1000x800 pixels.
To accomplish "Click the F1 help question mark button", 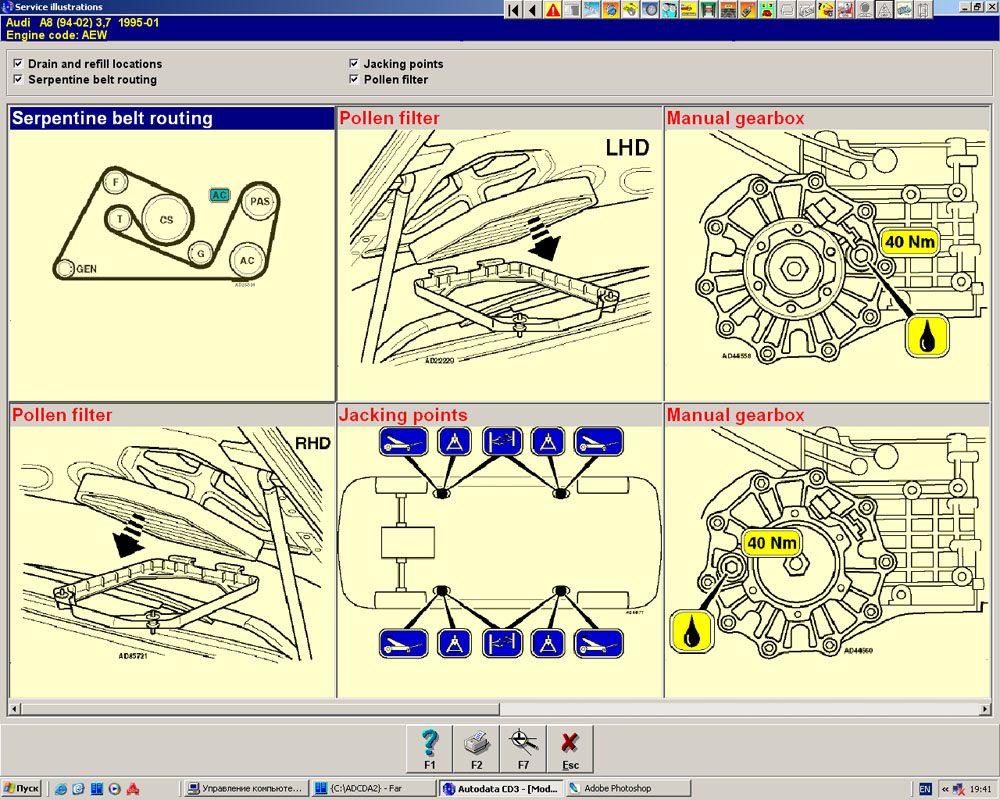I will [430, 748].
